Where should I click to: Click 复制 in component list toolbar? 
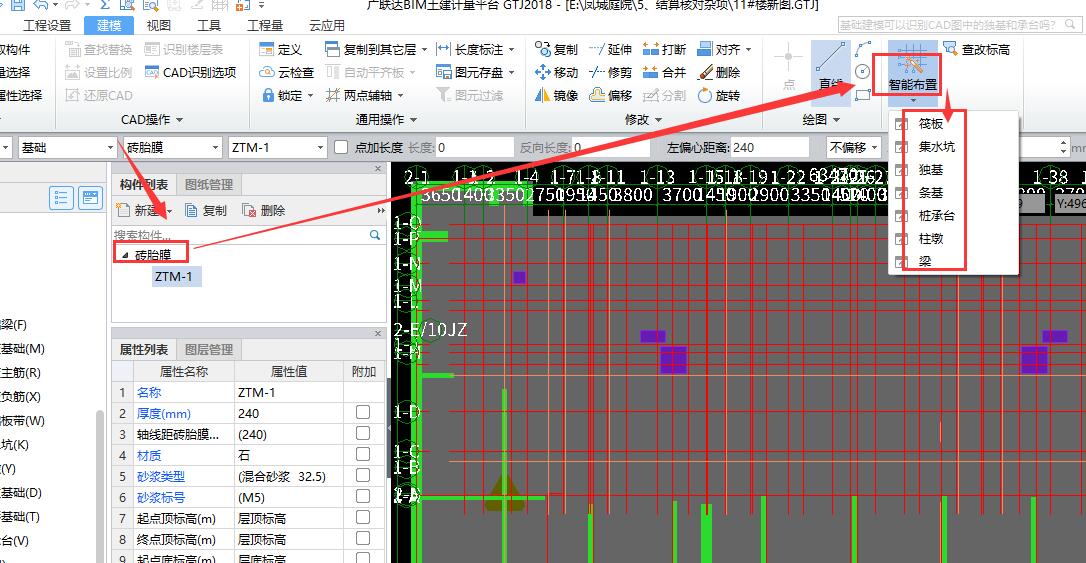click(x=206, y=211)
